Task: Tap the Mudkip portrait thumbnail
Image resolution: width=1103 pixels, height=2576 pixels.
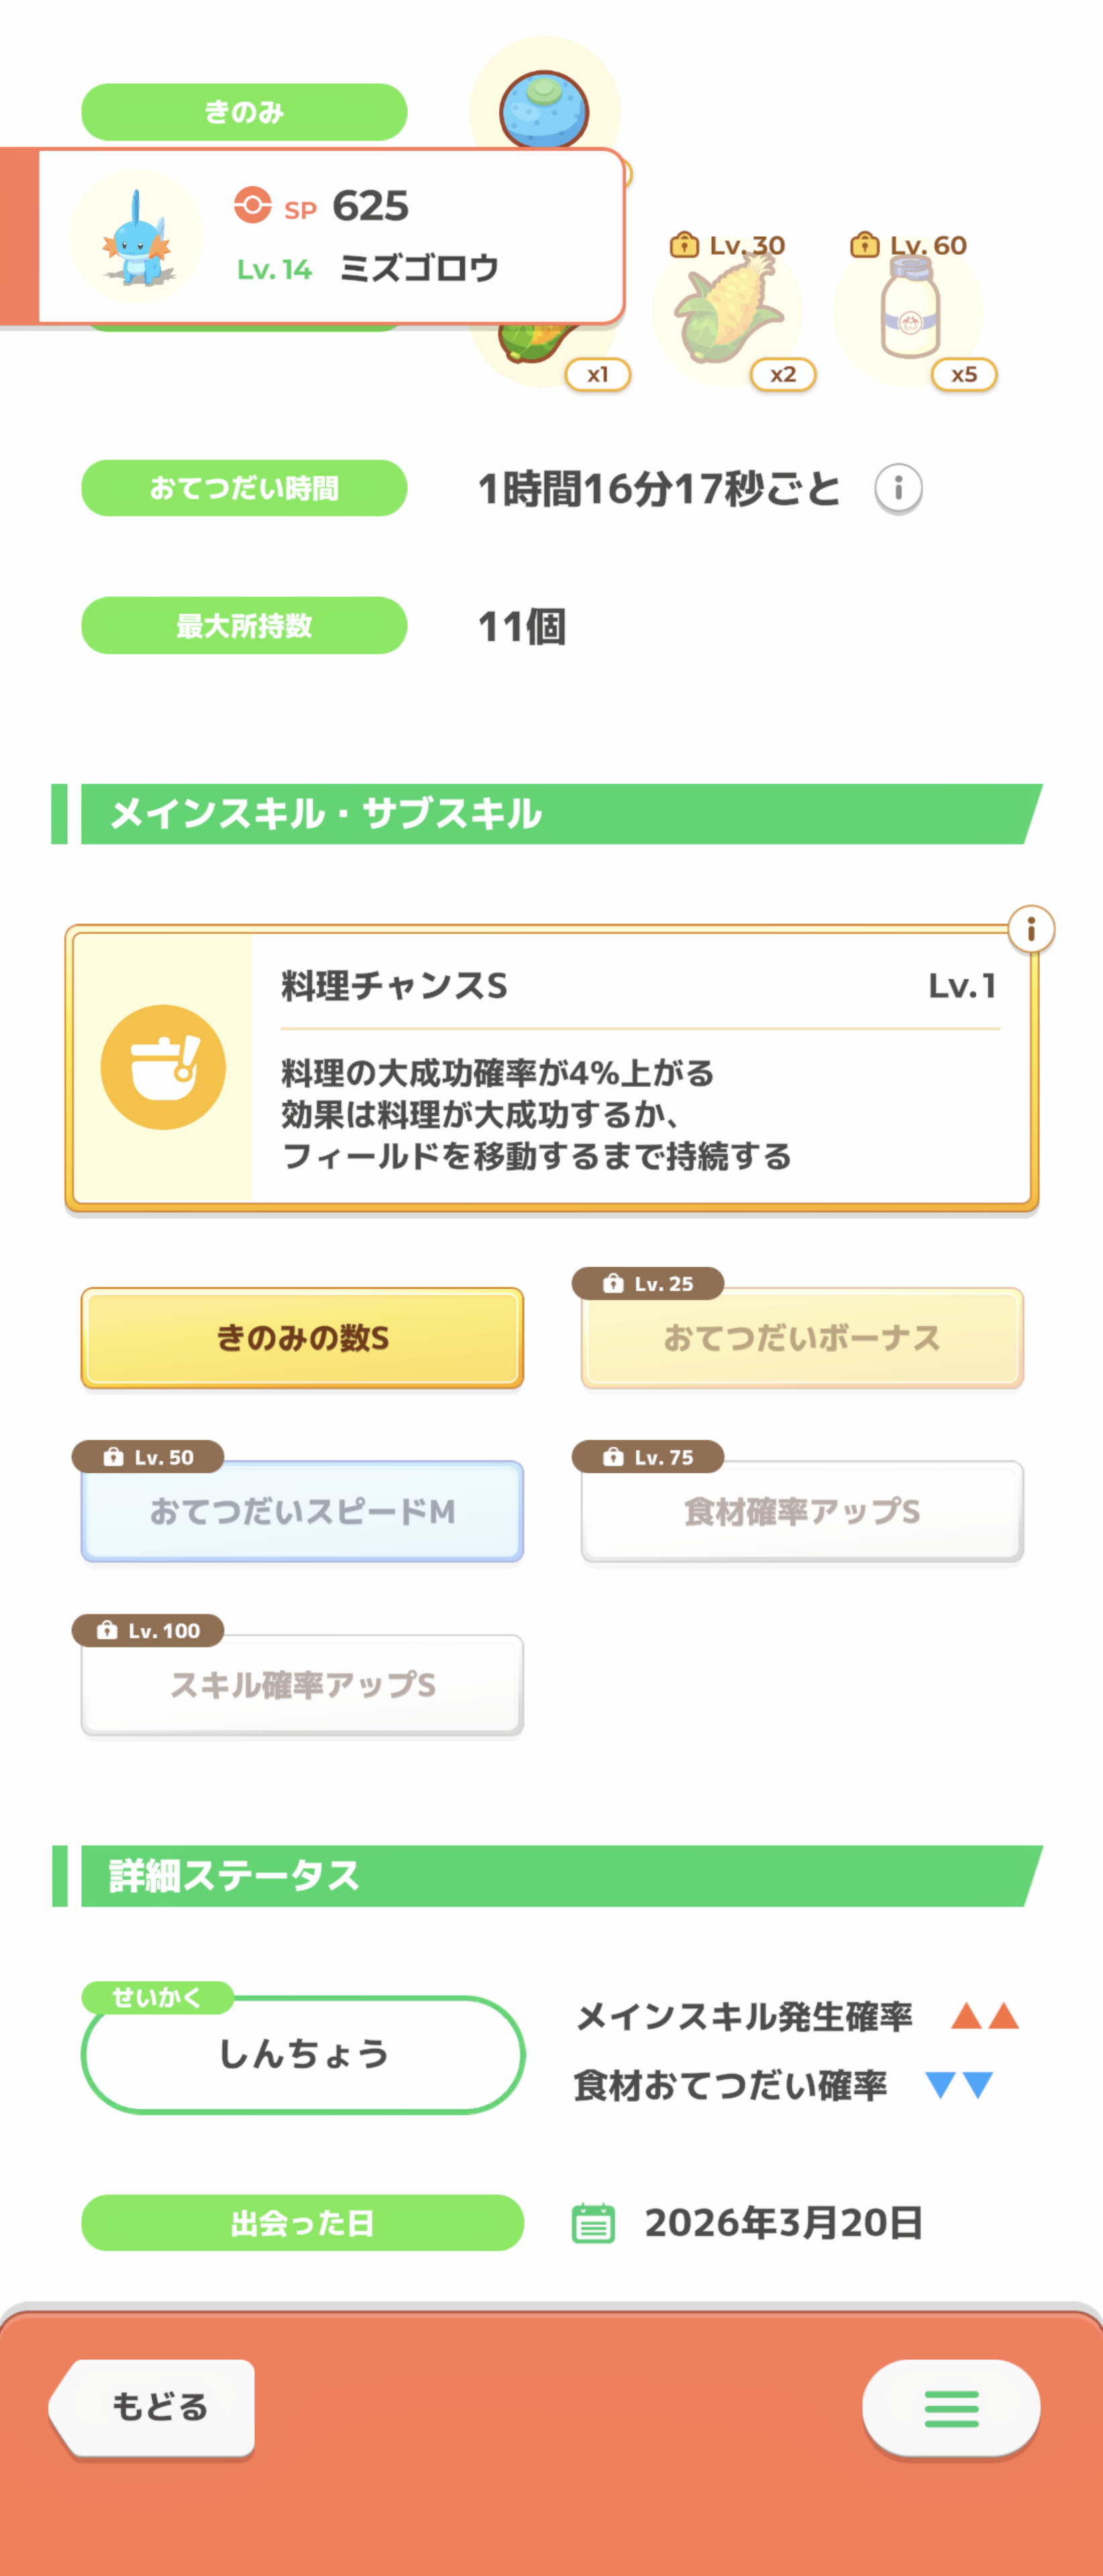Action: point(136,238)
